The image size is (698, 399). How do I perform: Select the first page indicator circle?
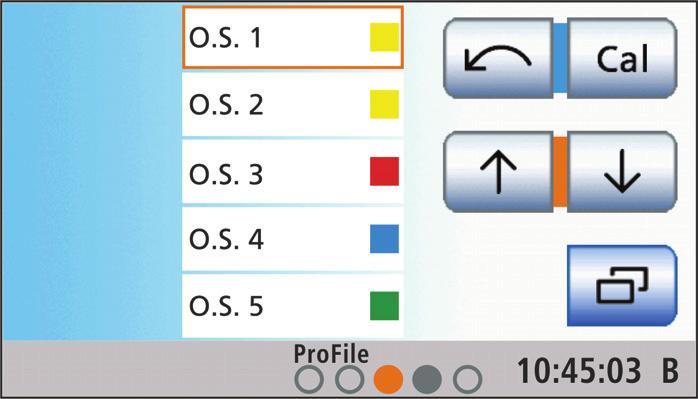309,380
